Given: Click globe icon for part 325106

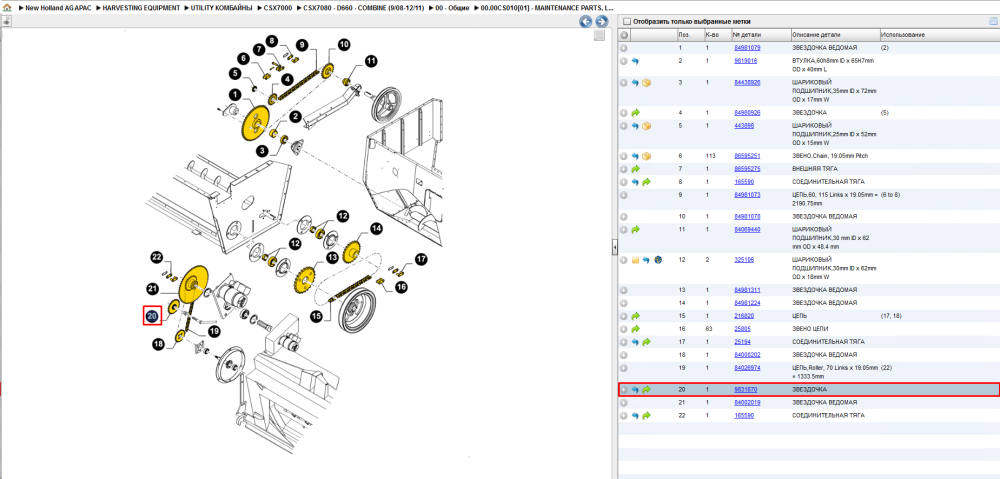Looking at the screenshot, I should (x=658, y=260).
